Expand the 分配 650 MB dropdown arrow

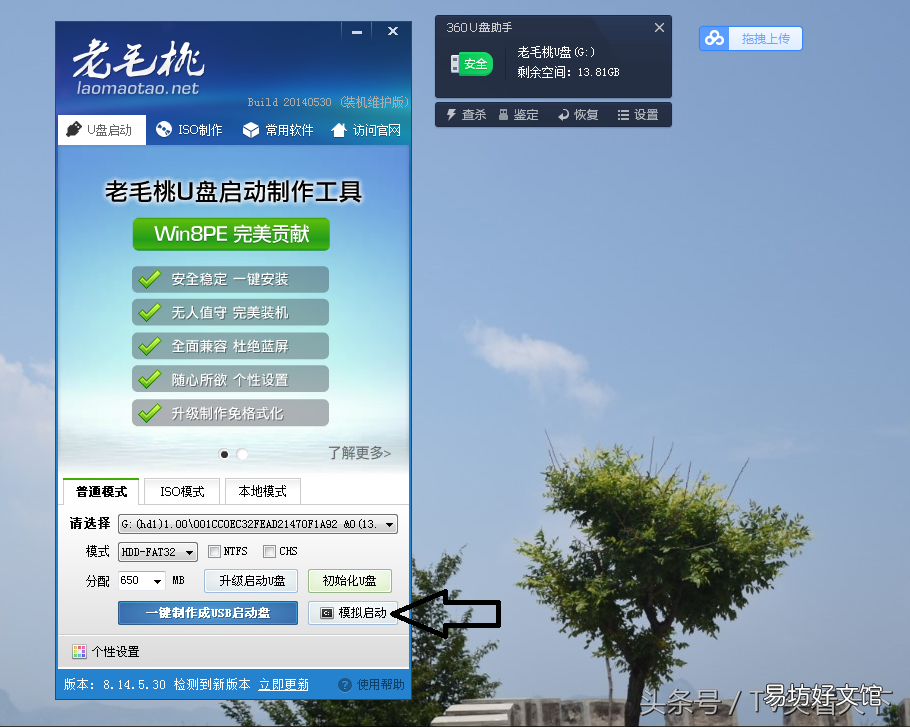coord(157,581)
